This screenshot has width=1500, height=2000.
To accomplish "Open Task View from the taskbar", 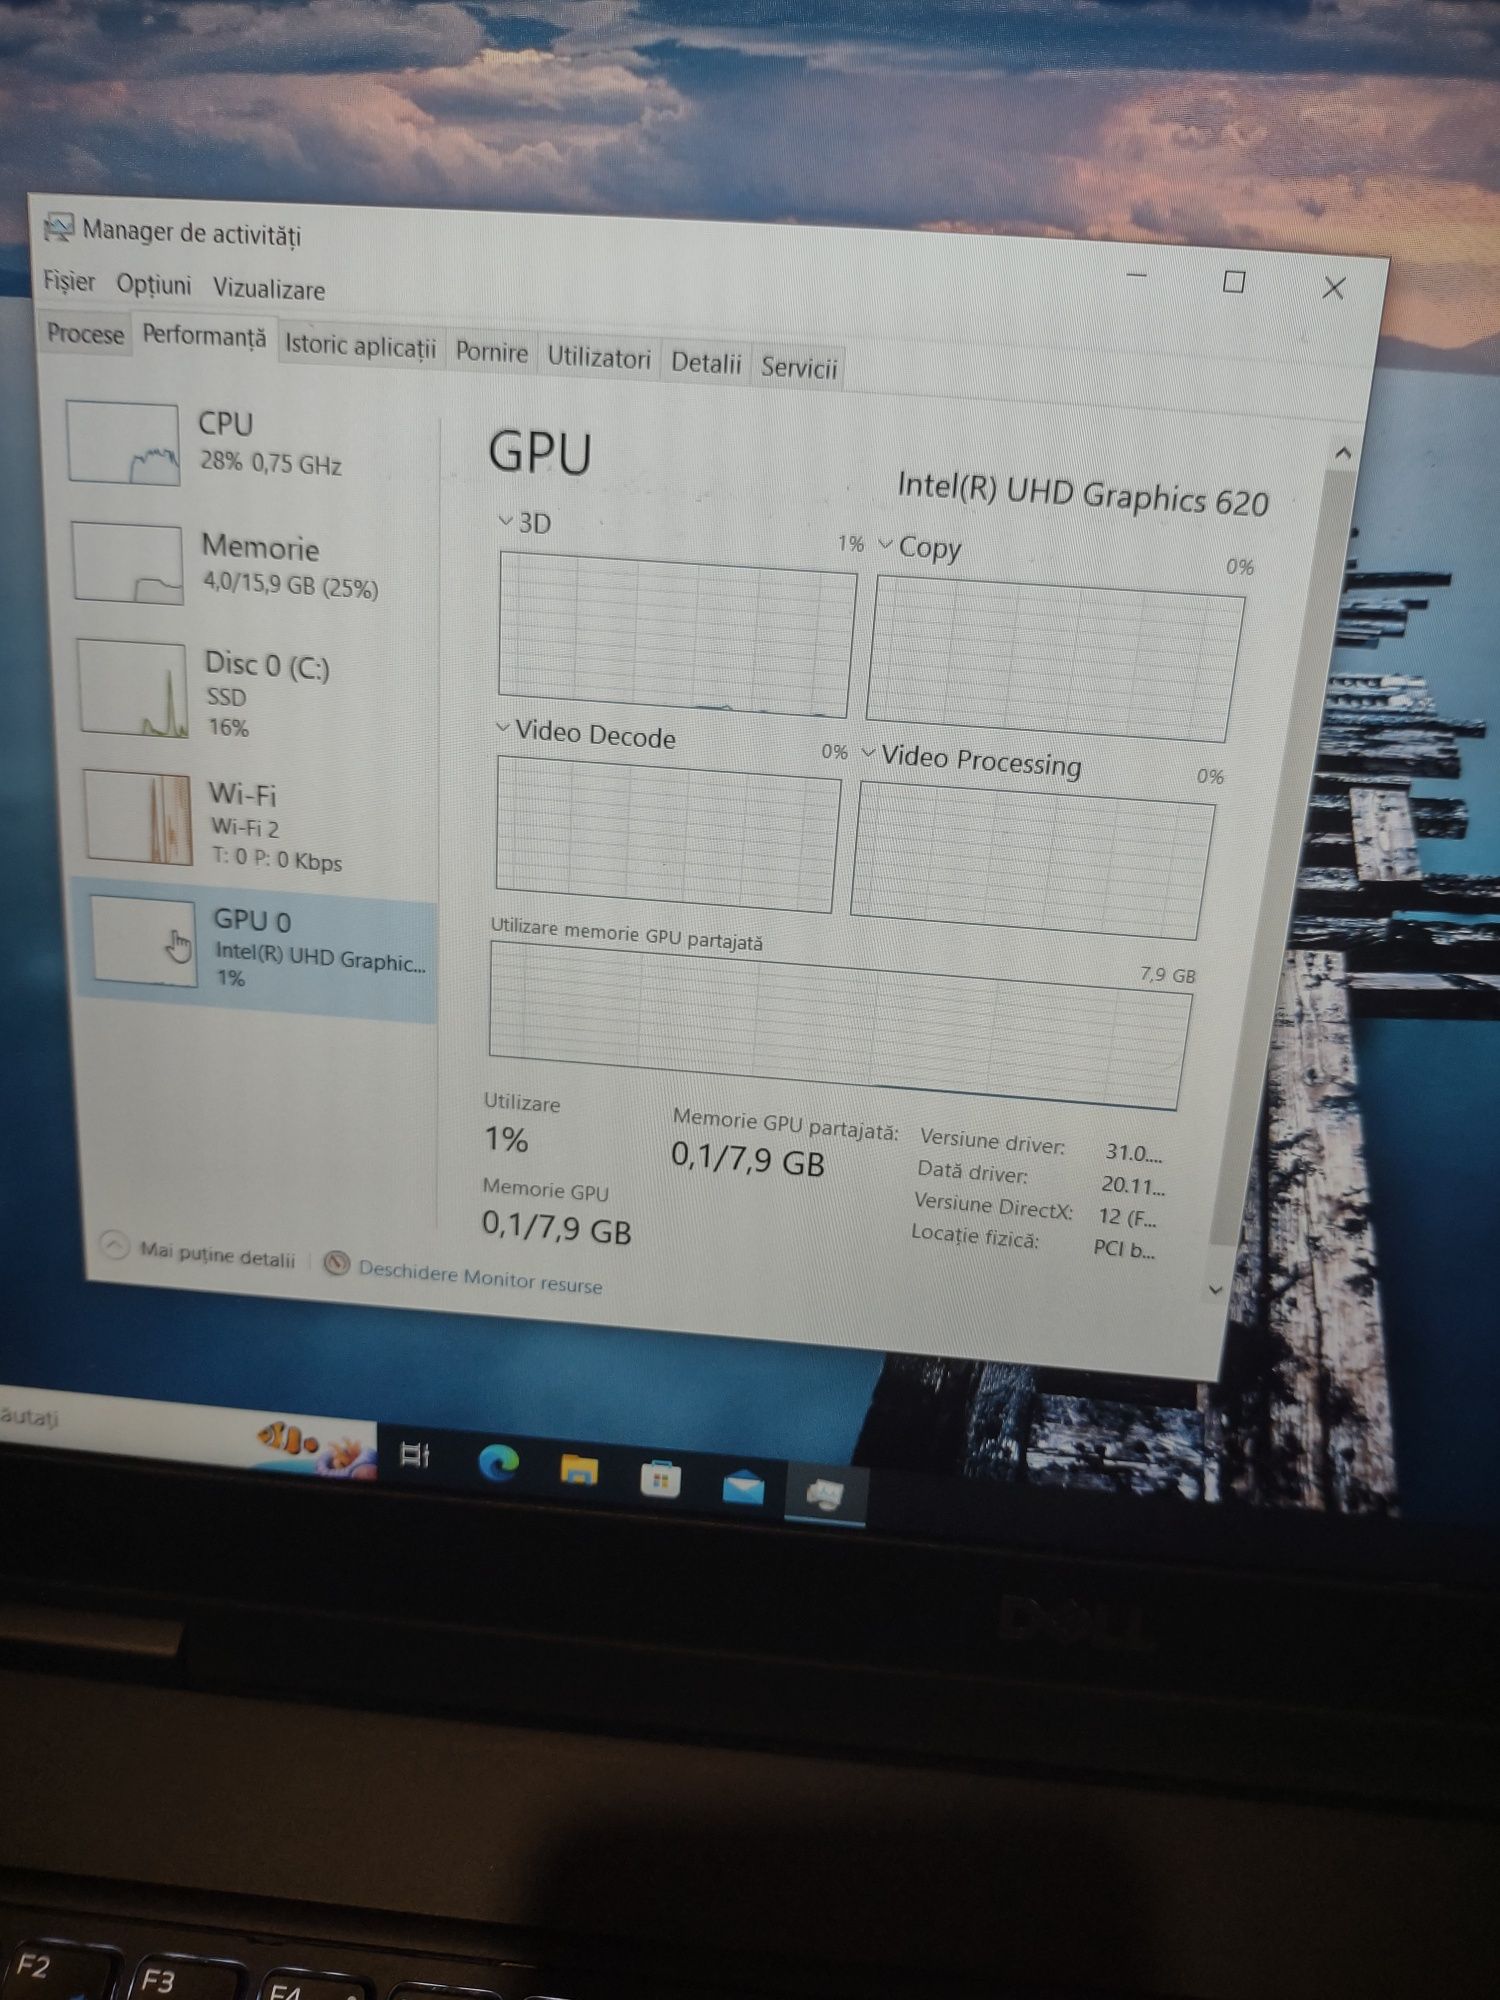I will click(x=415, y=1454).
